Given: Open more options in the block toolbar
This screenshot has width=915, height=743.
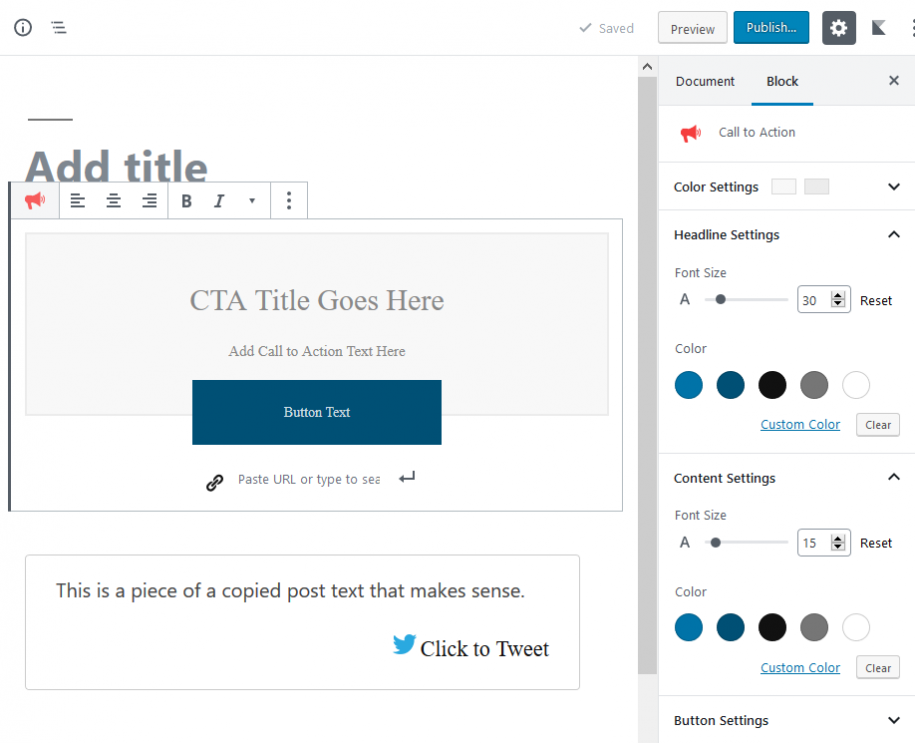Looking at the screenshot, I should pos(288,200).
